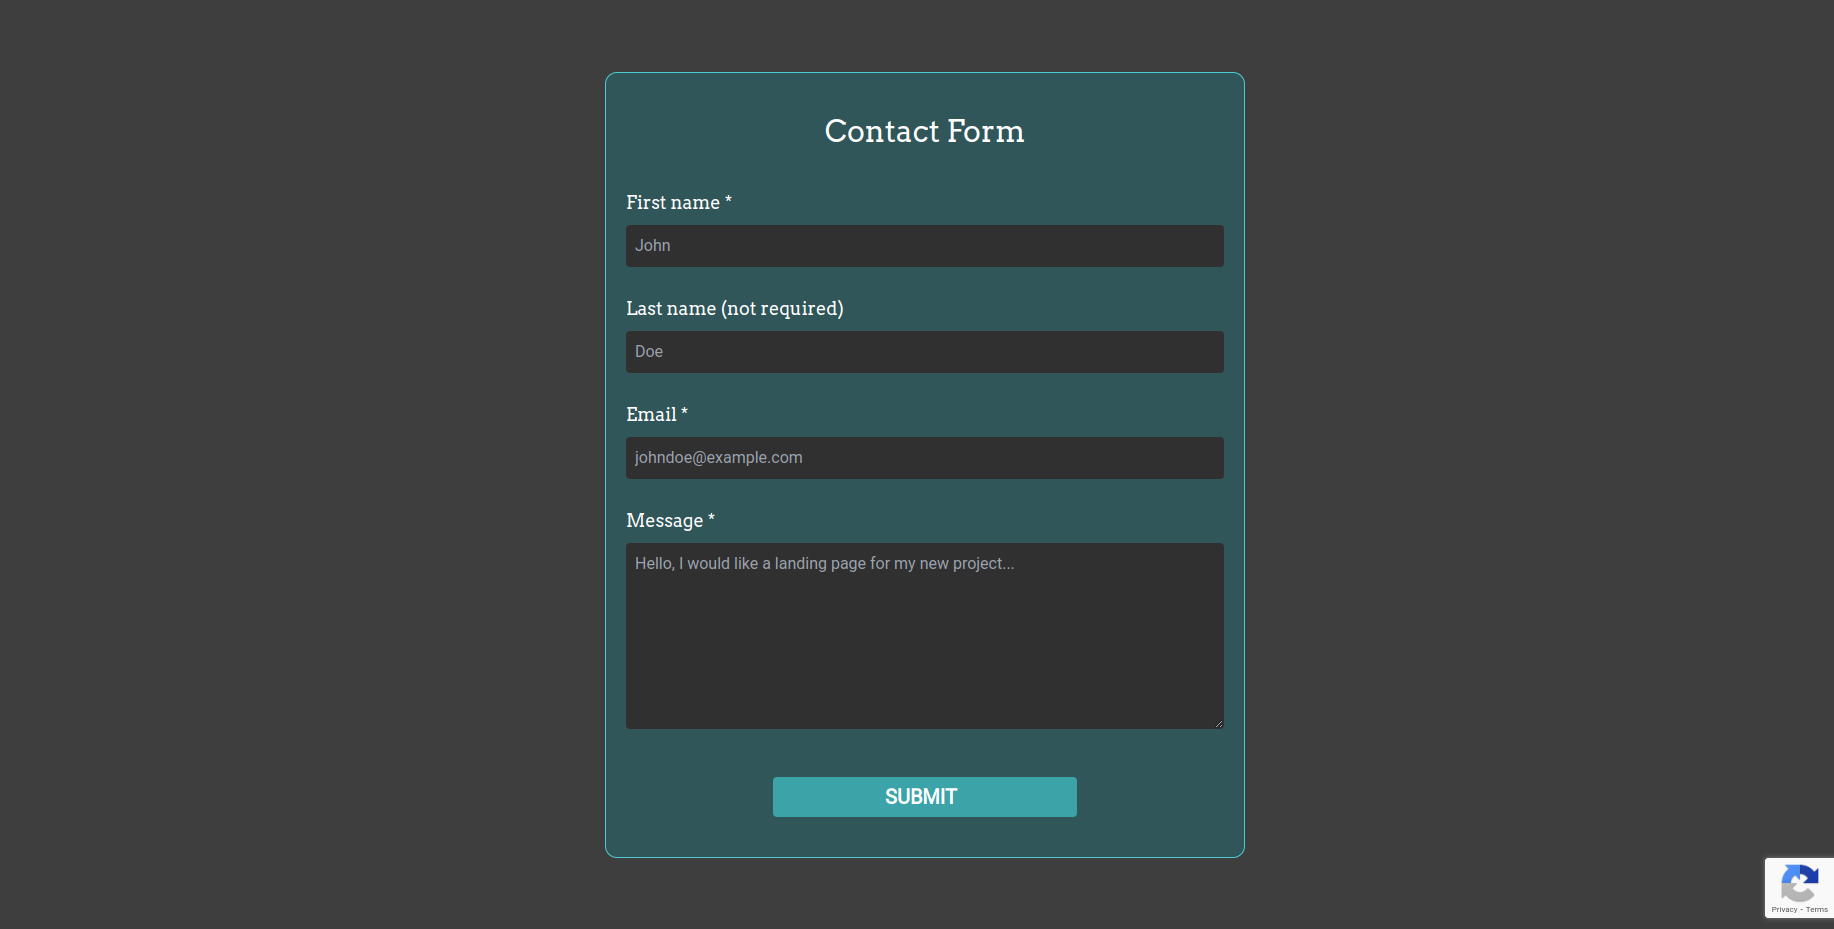Open the reCAPTCHA Terms link
The height and width of the screenshot is (929, 1834).
[1817, 910]
